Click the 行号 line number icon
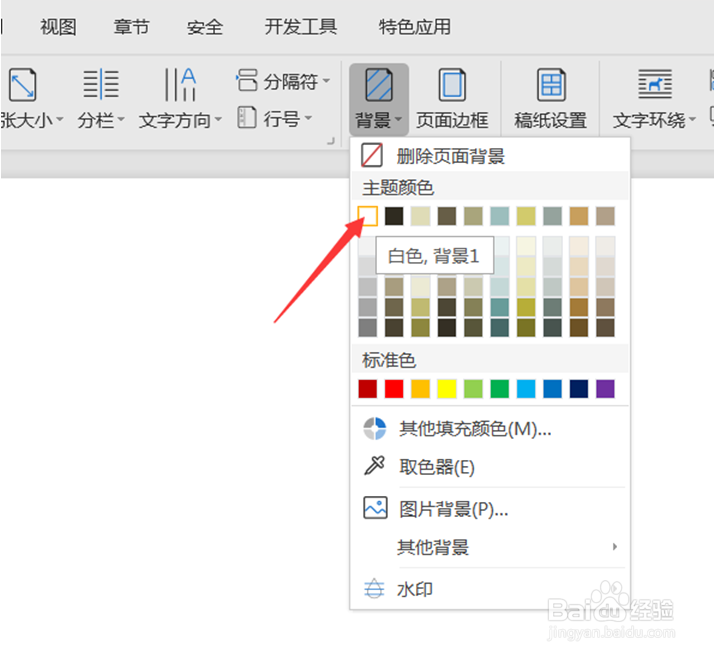714x657 pixels. 247,117
